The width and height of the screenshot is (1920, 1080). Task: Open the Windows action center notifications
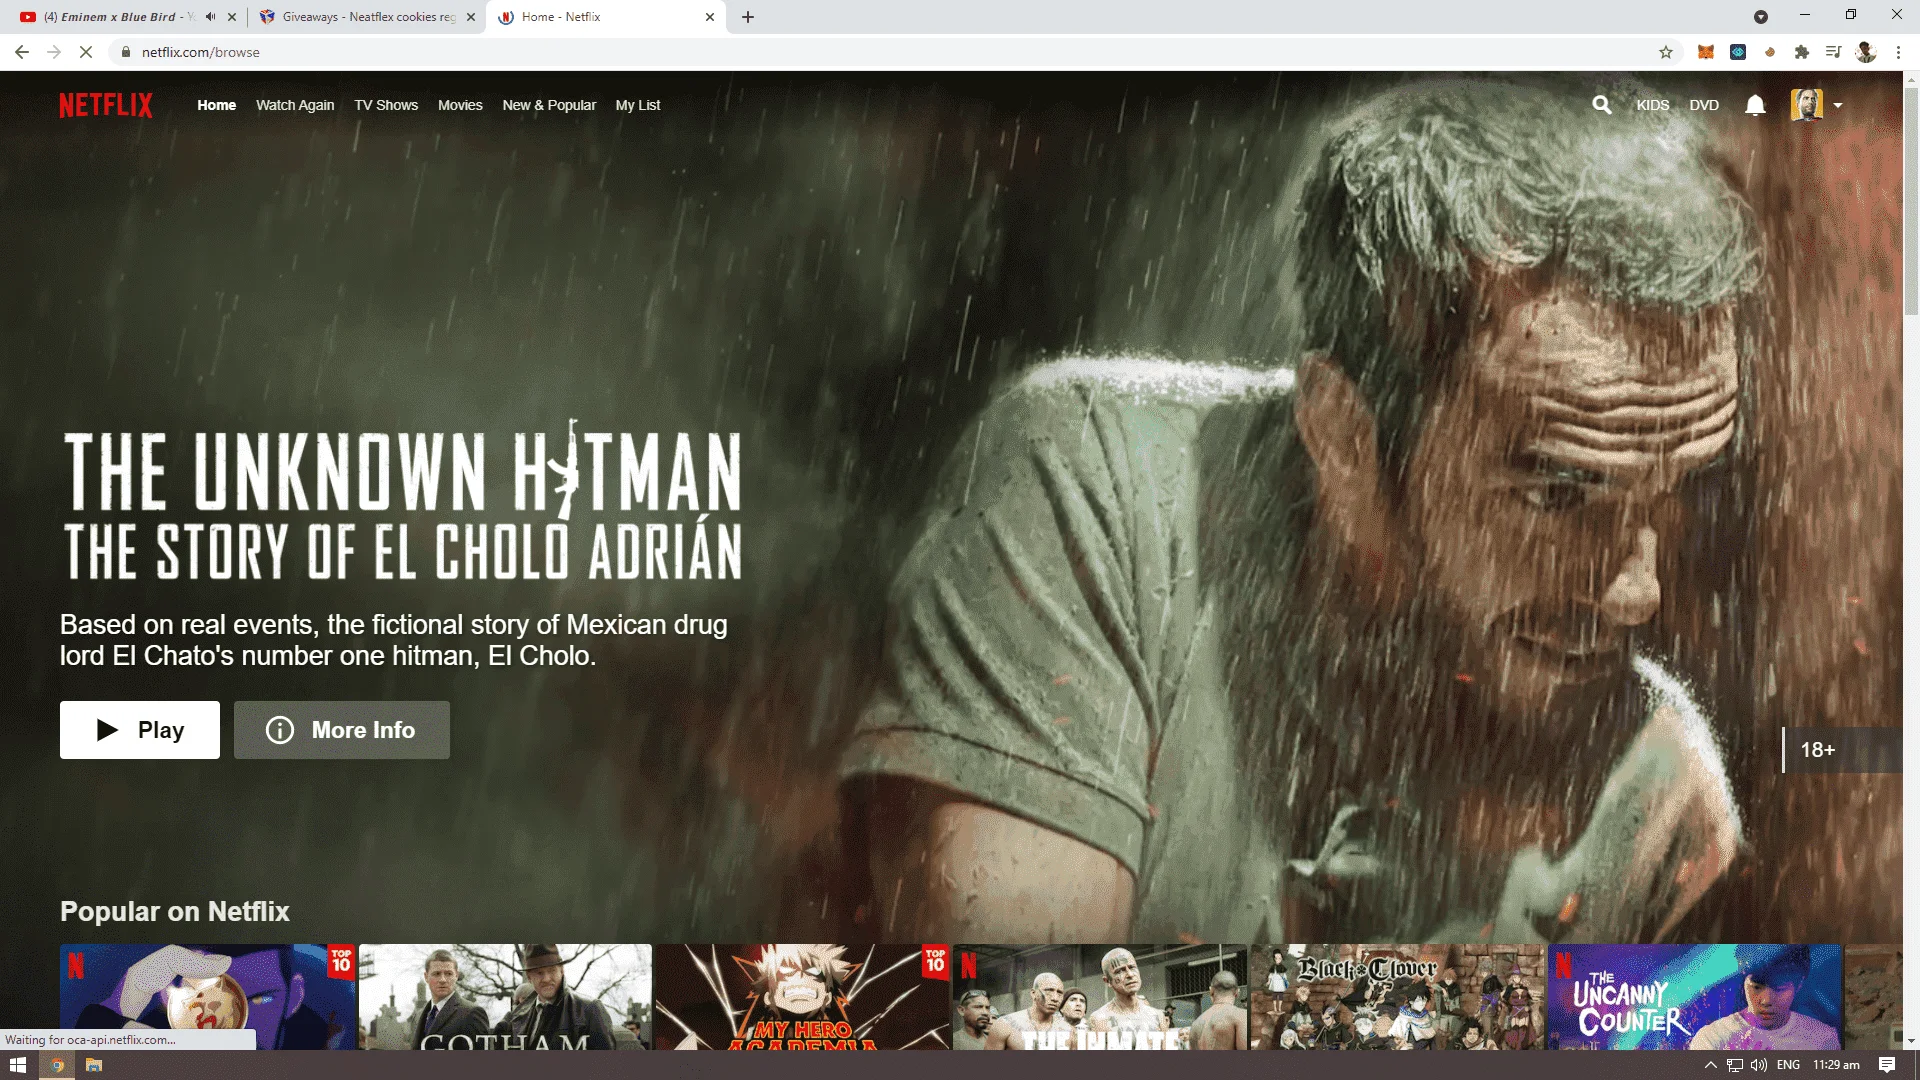click(x=1887, y=1065)
